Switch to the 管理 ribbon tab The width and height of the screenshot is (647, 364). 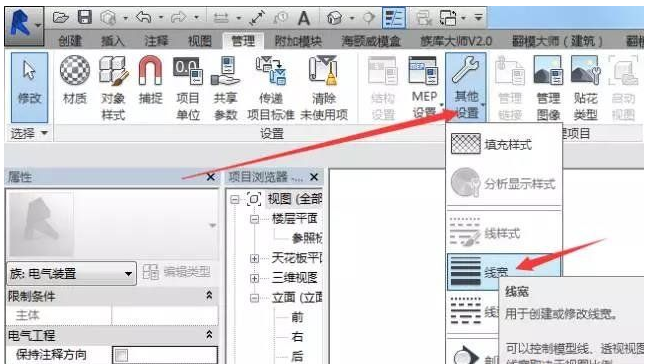[243, 41]
